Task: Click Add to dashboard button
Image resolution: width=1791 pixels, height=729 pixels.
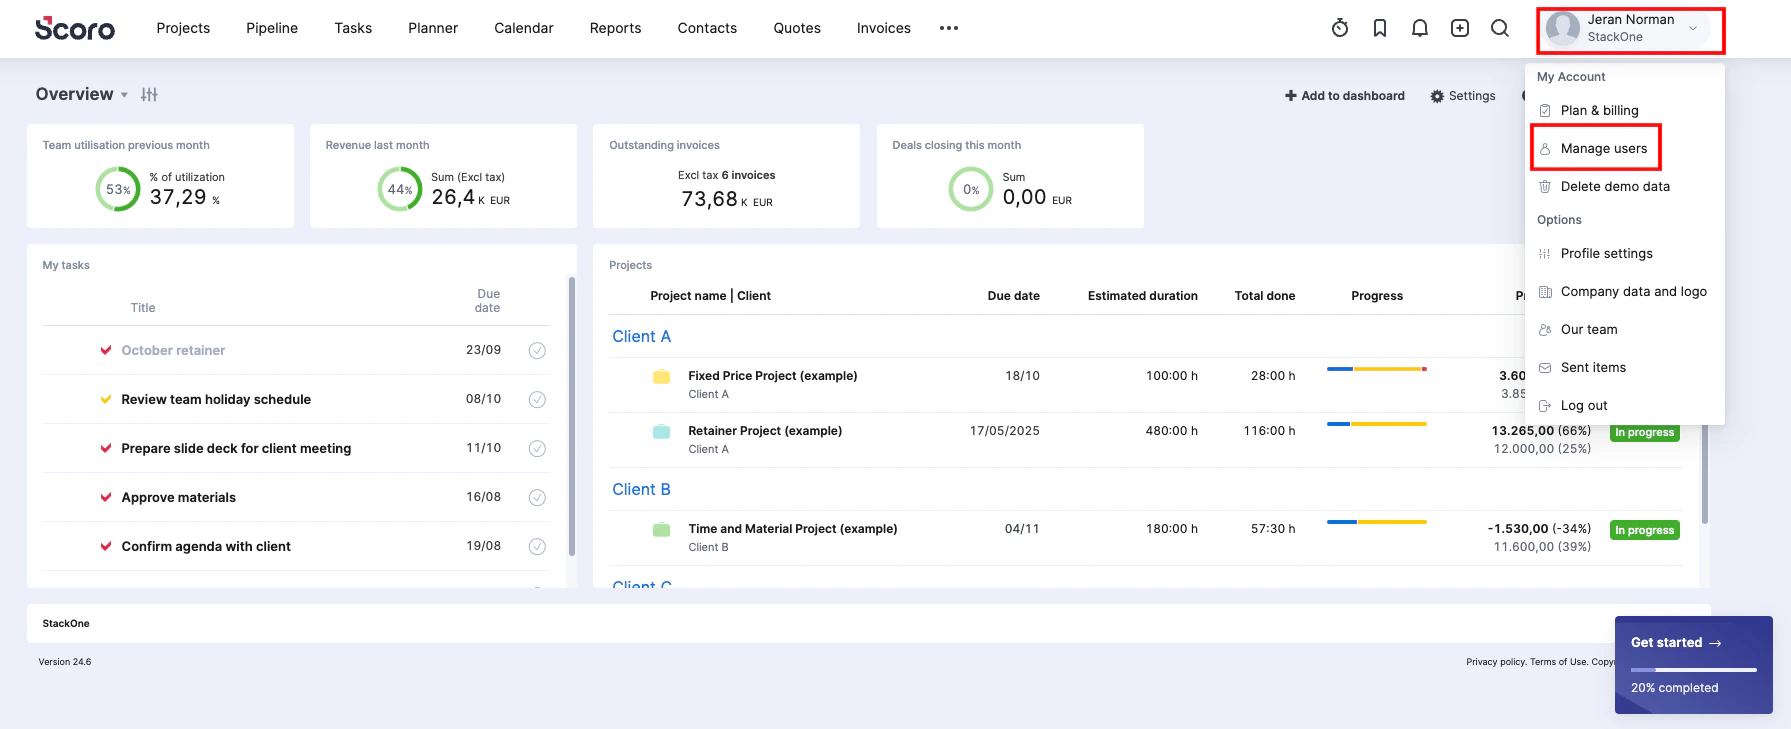Action: point(1344,96)
